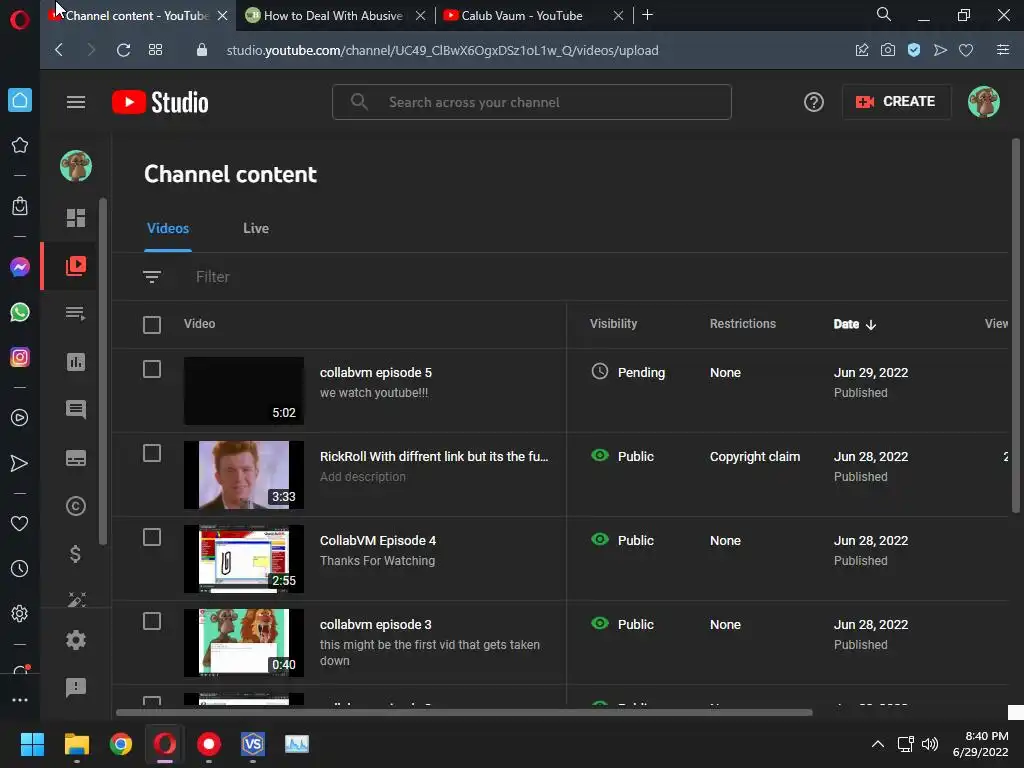Click the vertical page scrollbar
This screenshot has height=768, width=1024.
click(1016, 325)
